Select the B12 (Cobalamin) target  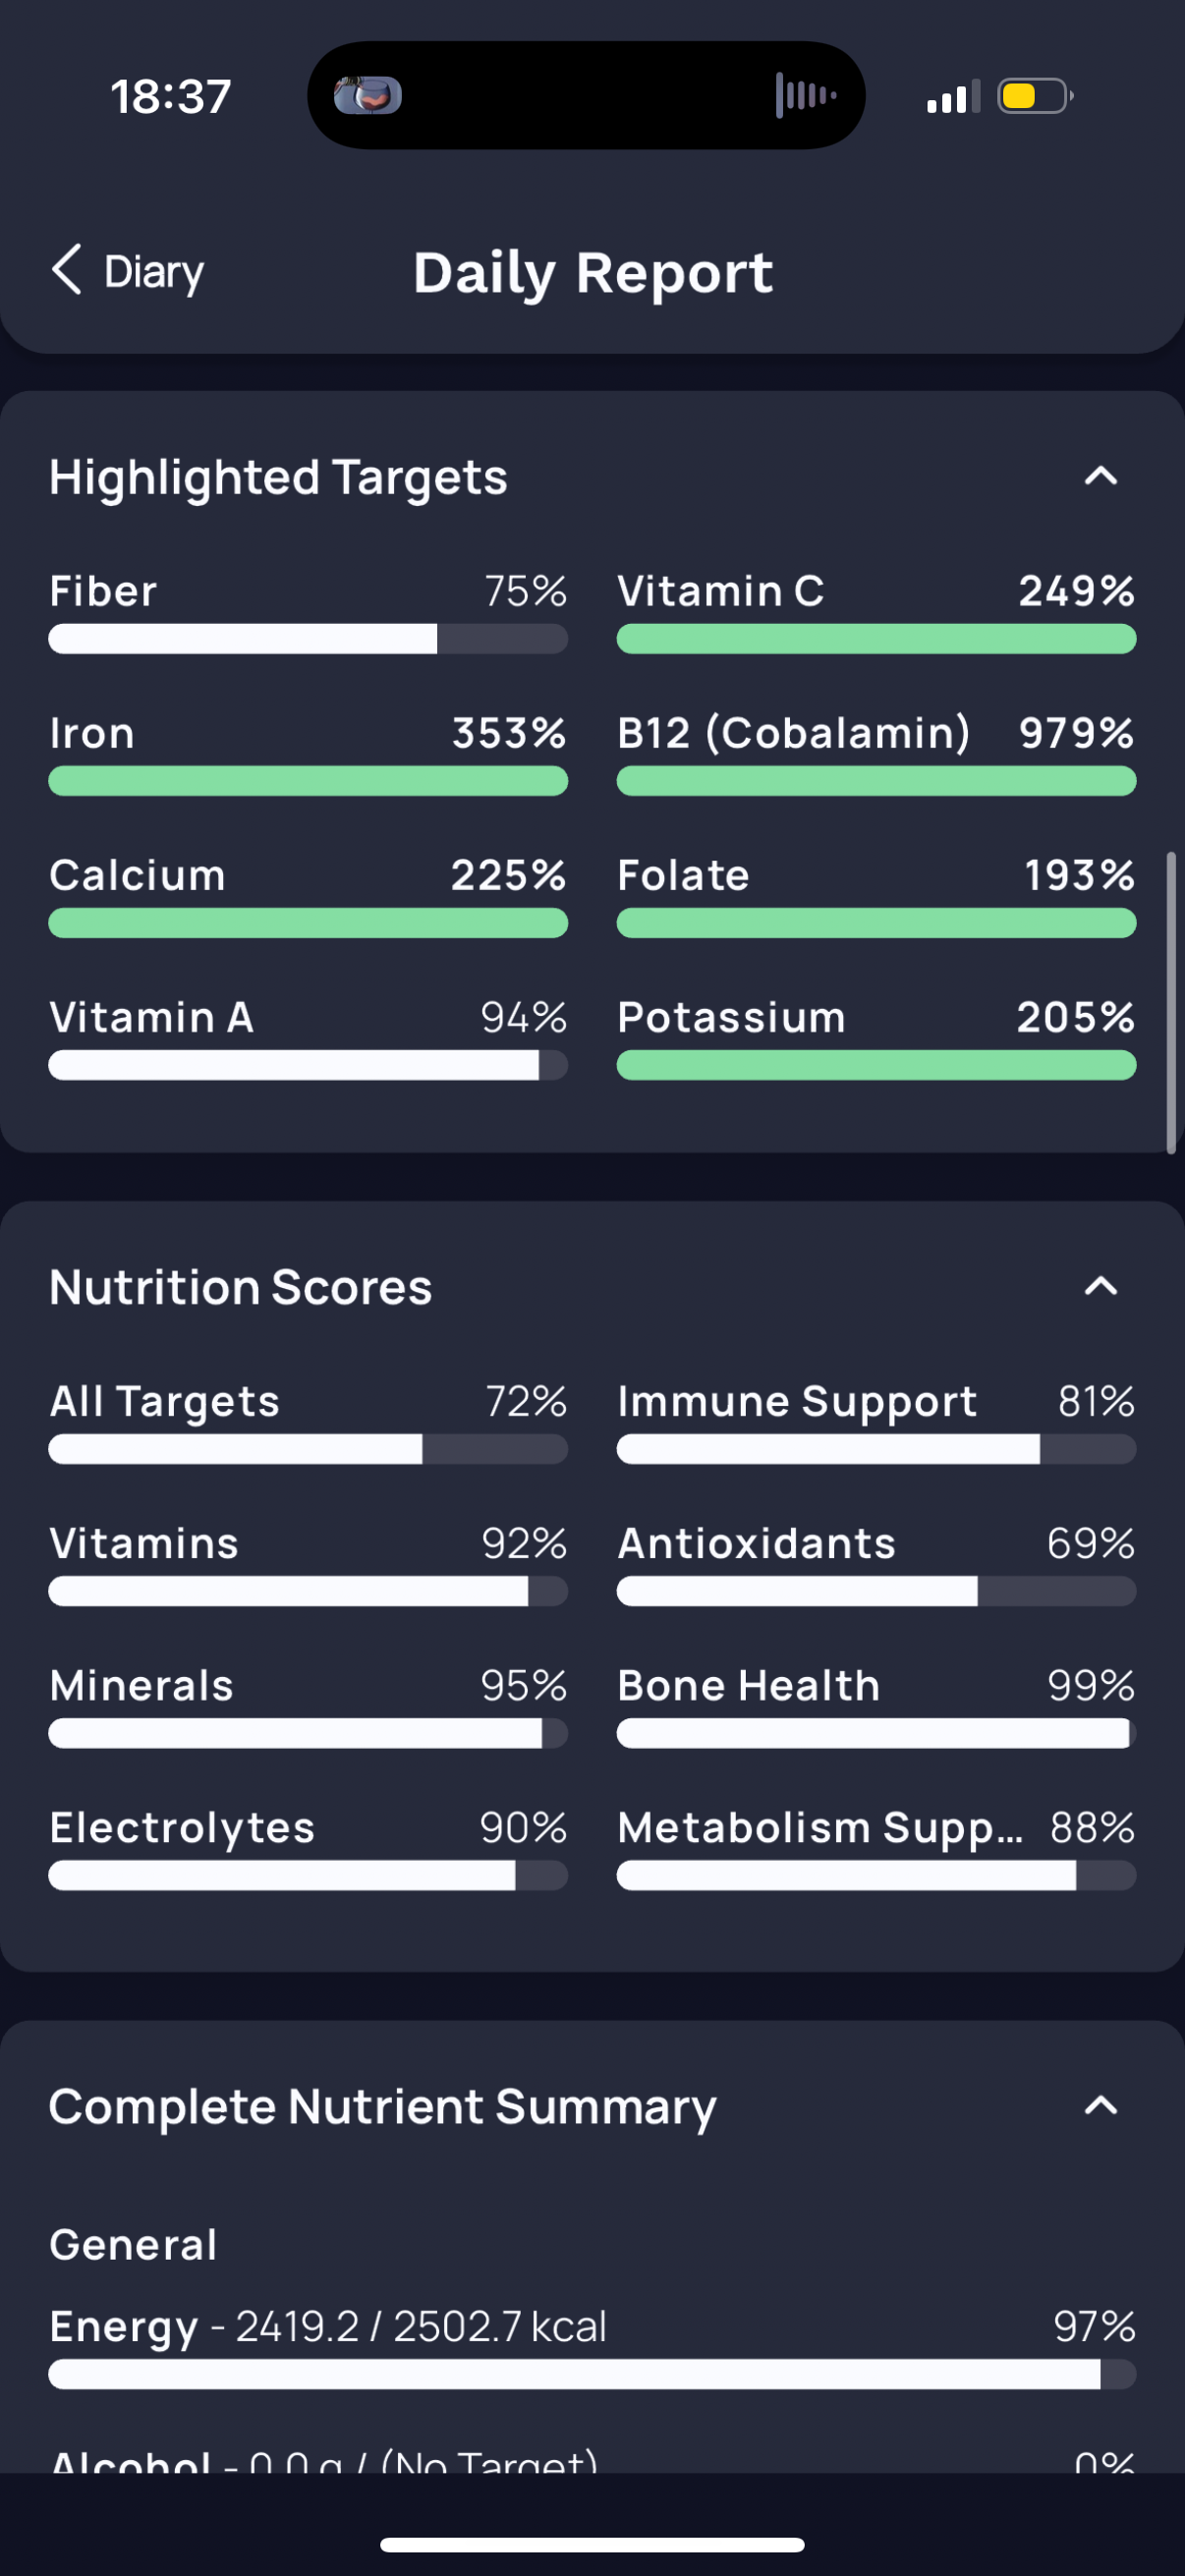tap(876, 753)
